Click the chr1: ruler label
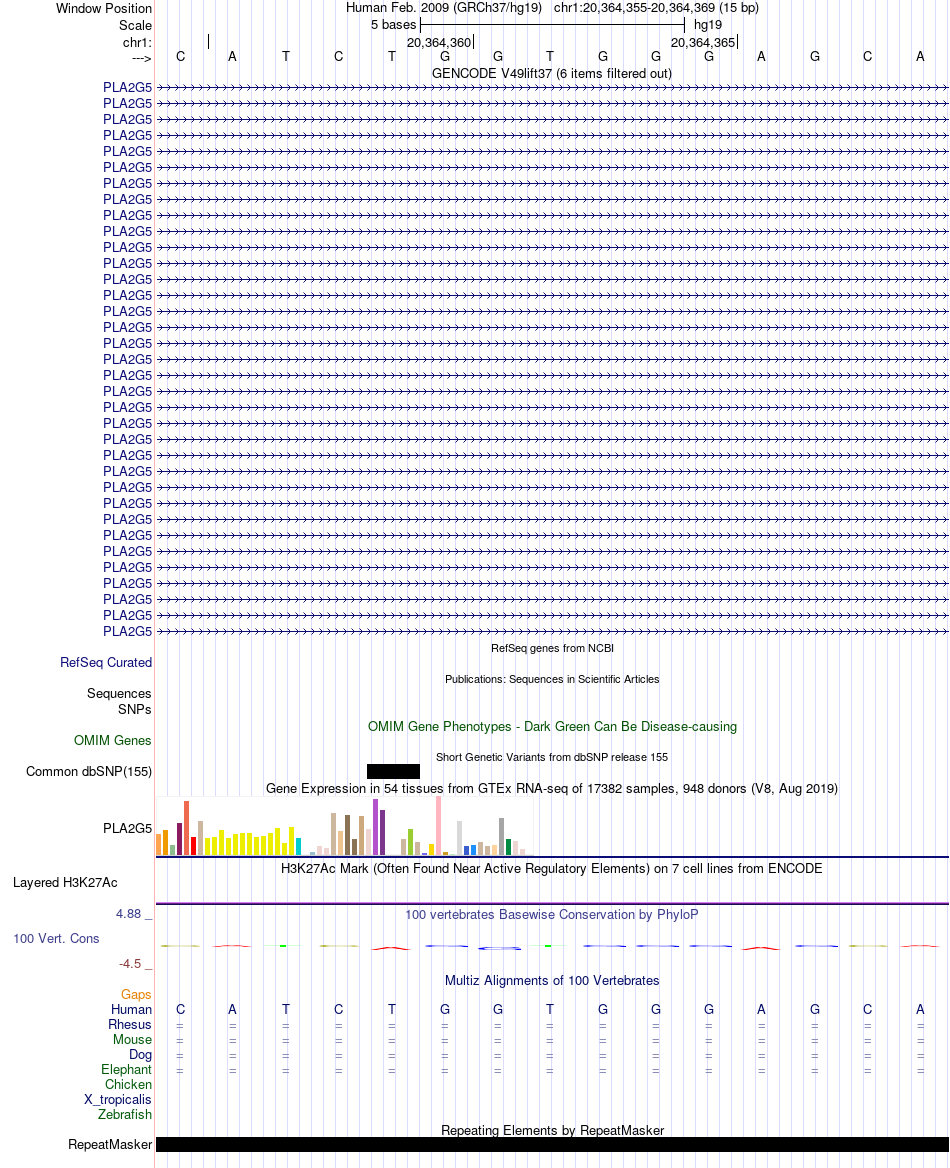This screenshot has height=1168, width=950. coord(137,42)
